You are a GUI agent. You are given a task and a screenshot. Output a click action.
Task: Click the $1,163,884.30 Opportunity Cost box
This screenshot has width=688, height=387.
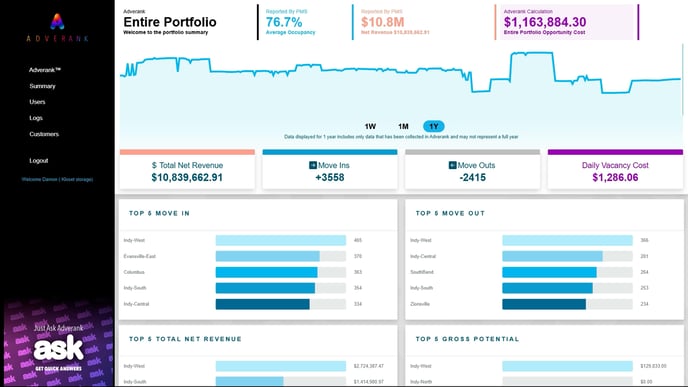coord(567,22)
